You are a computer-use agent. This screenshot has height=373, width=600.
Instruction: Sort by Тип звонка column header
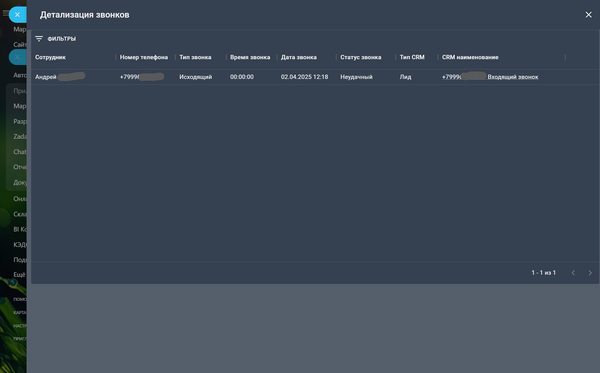(195, 57)
